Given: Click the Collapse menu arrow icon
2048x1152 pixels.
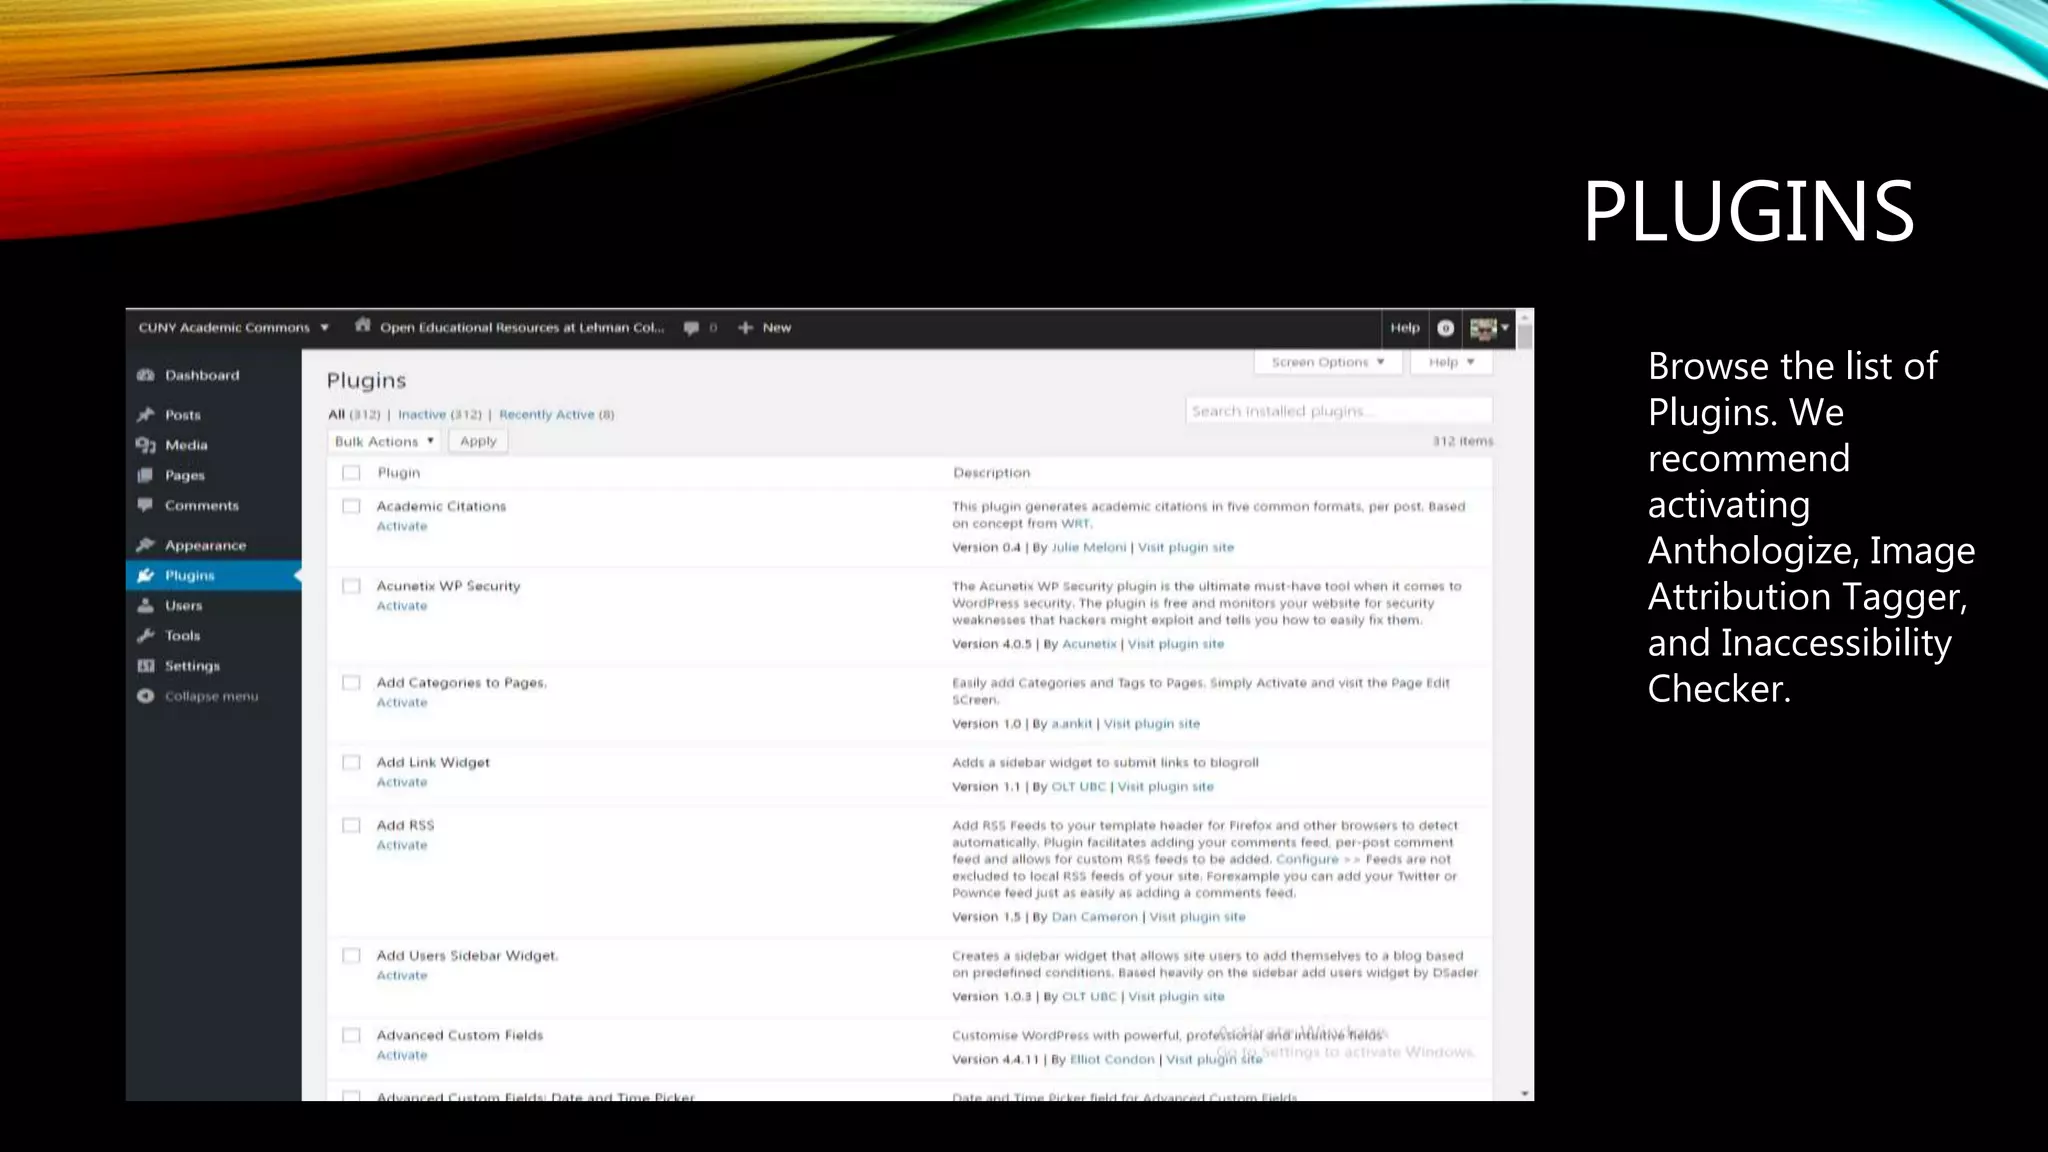Looking at the screenshot, I should point(146,696).
